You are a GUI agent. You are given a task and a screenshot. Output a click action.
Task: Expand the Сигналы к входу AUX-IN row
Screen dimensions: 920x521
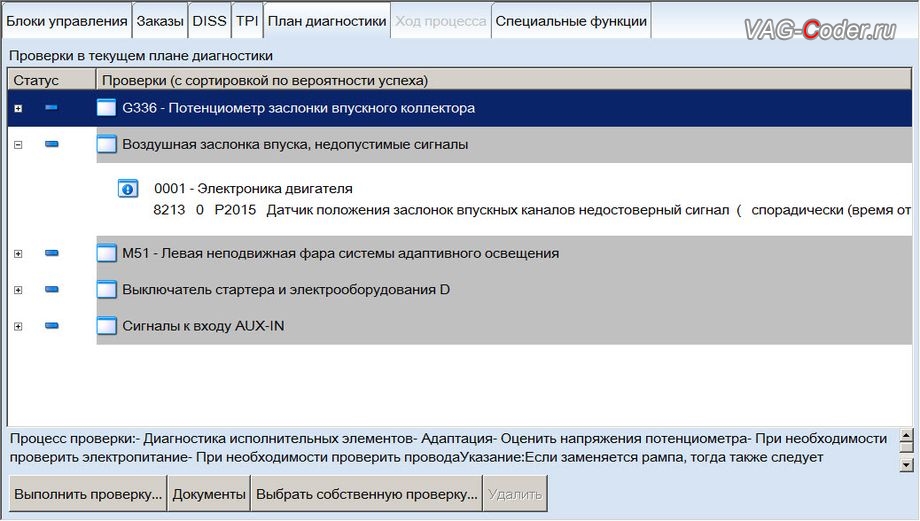[18, 327]
